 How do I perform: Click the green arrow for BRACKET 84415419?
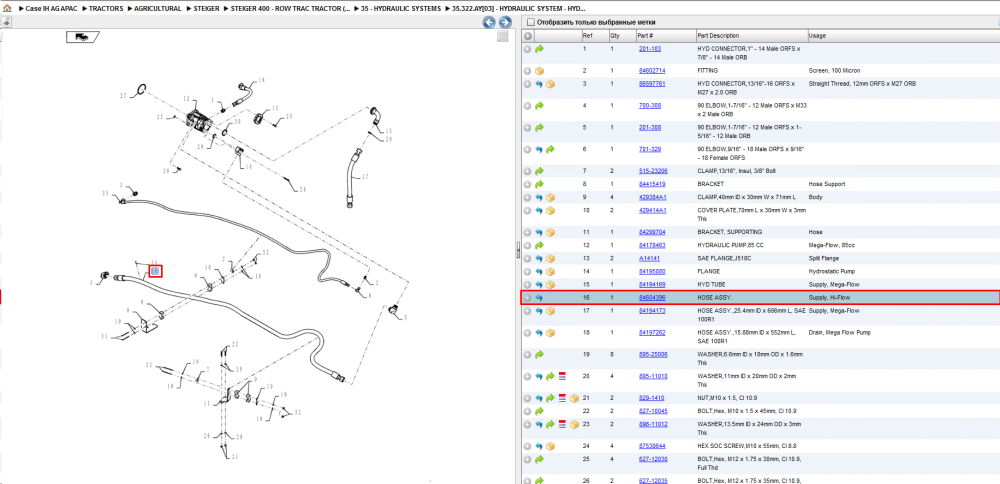[x=539, y=184]
